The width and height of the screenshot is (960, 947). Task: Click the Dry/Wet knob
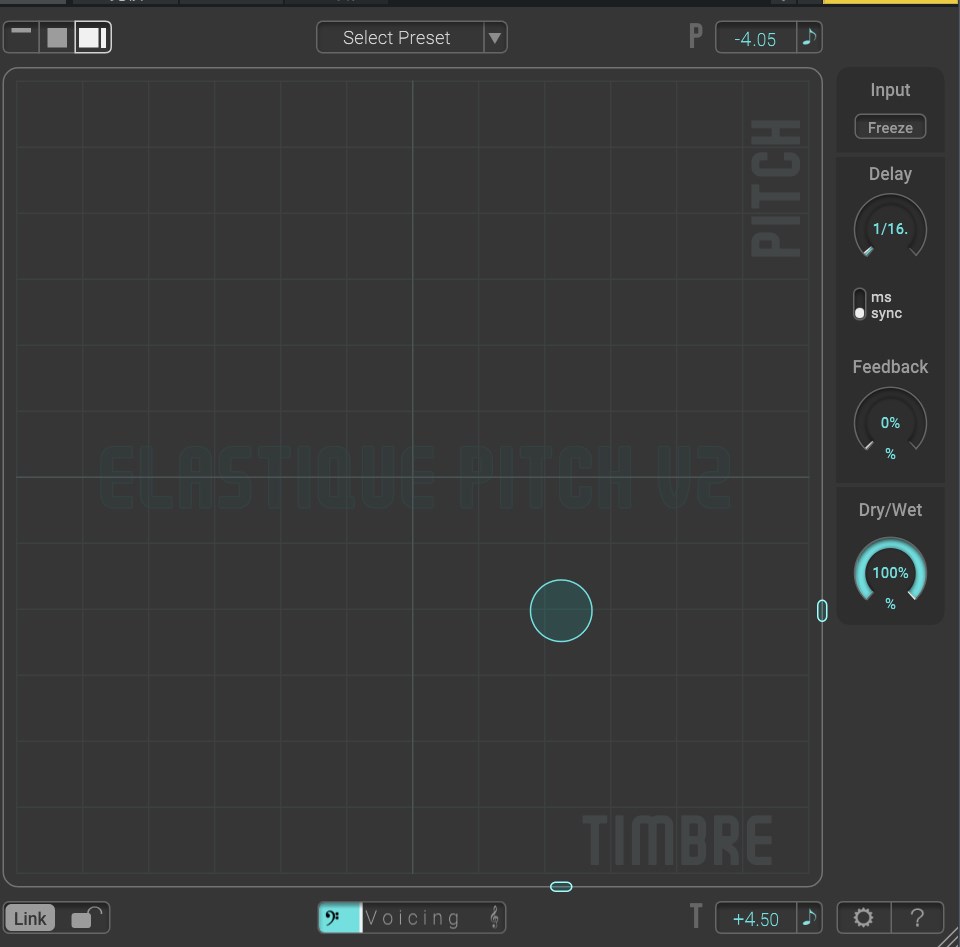click(x=890, y=574)
